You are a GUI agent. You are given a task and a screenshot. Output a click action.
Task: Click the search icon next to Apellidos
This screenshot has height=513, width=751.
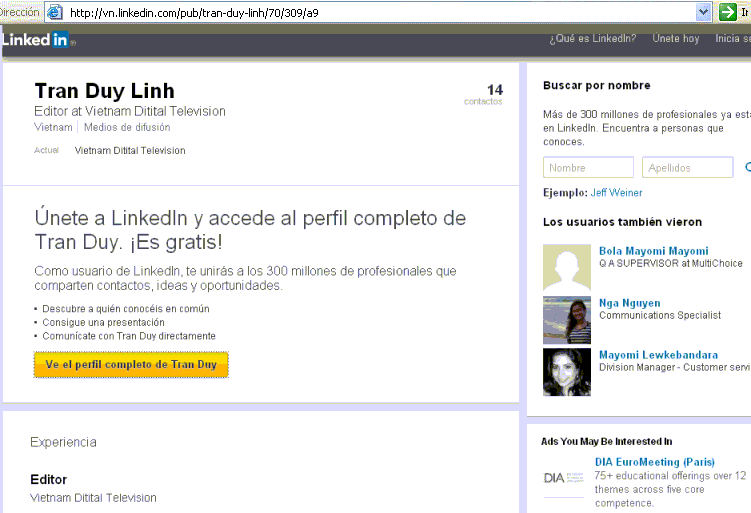point(748,167)
